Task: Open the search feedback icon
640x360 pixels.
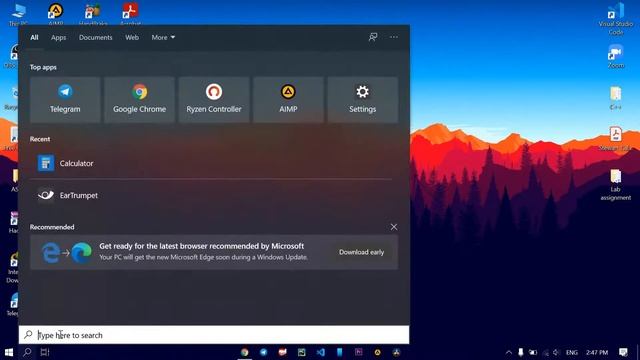Action: point(373,37)
